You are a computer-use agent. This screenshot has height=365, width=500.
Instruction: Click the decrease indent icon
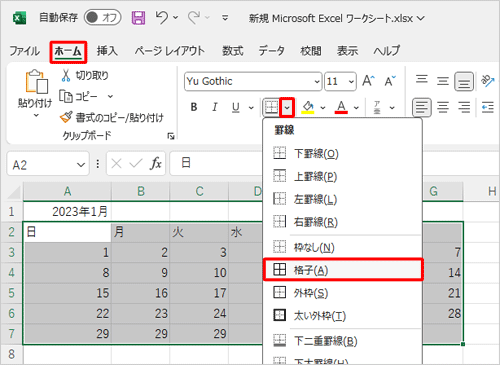[x=488, y=107]
